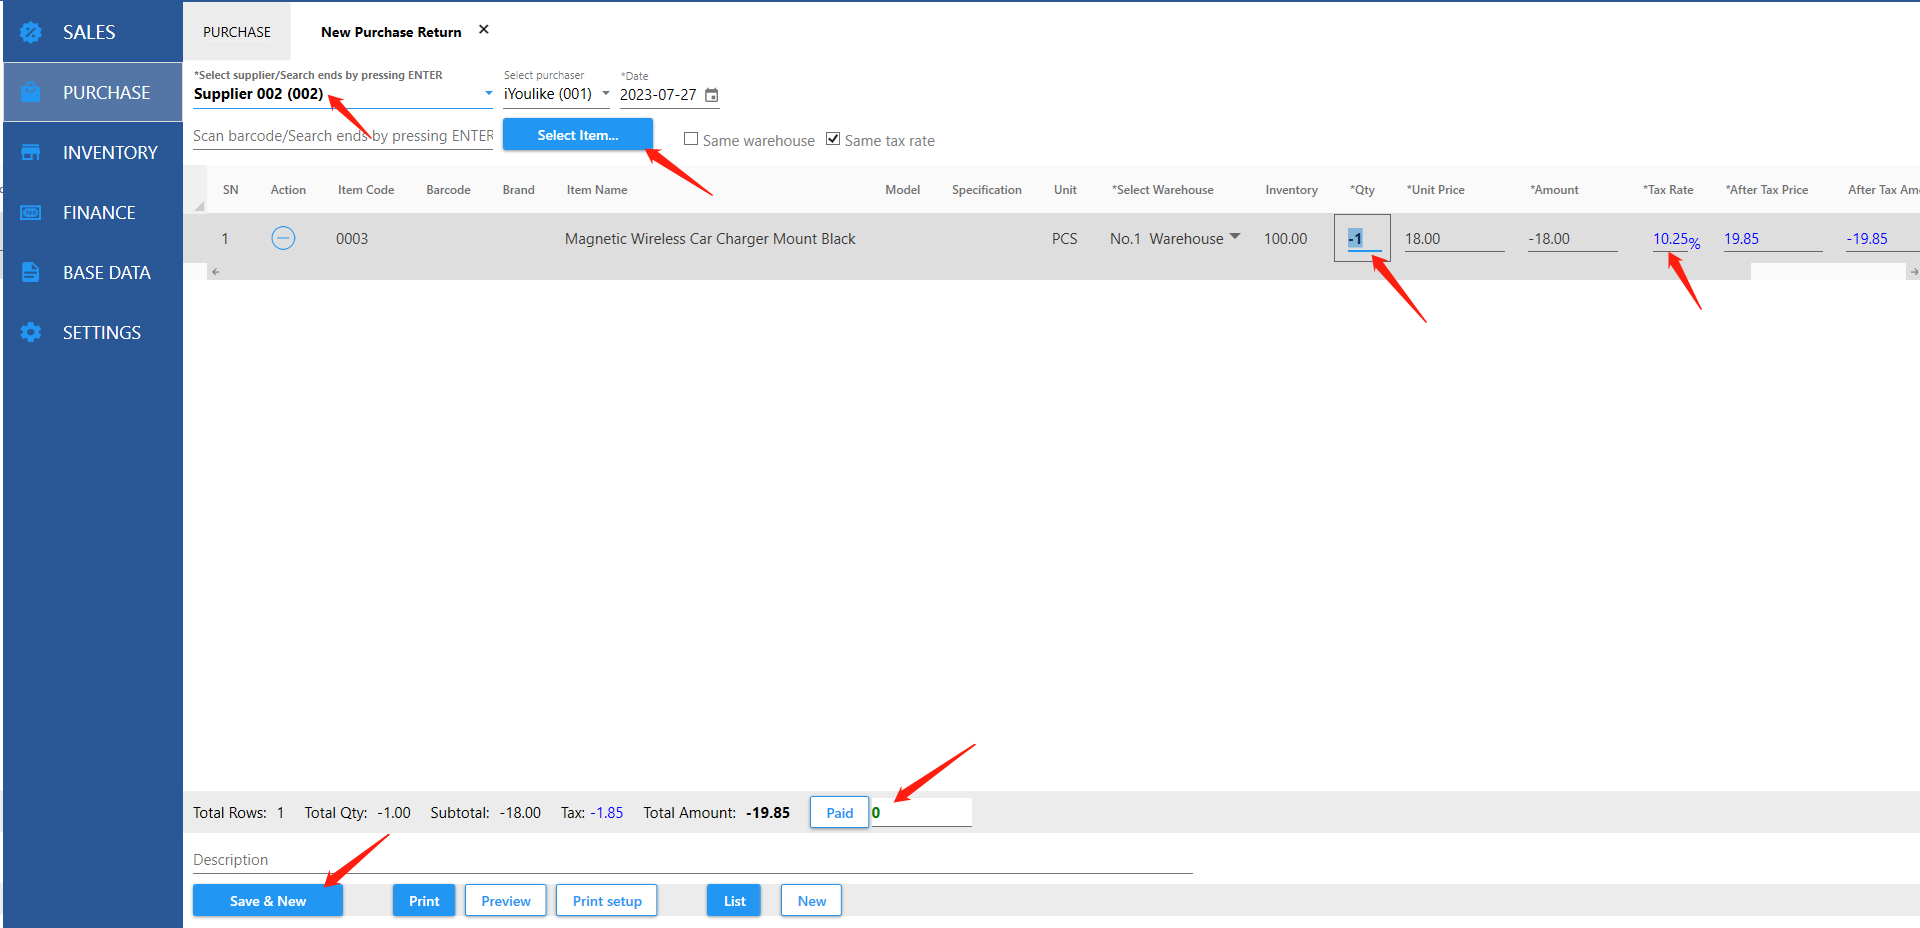Click the Base Data document icon
This screenshot has width=1920, height=928.
tap(31, 272)
